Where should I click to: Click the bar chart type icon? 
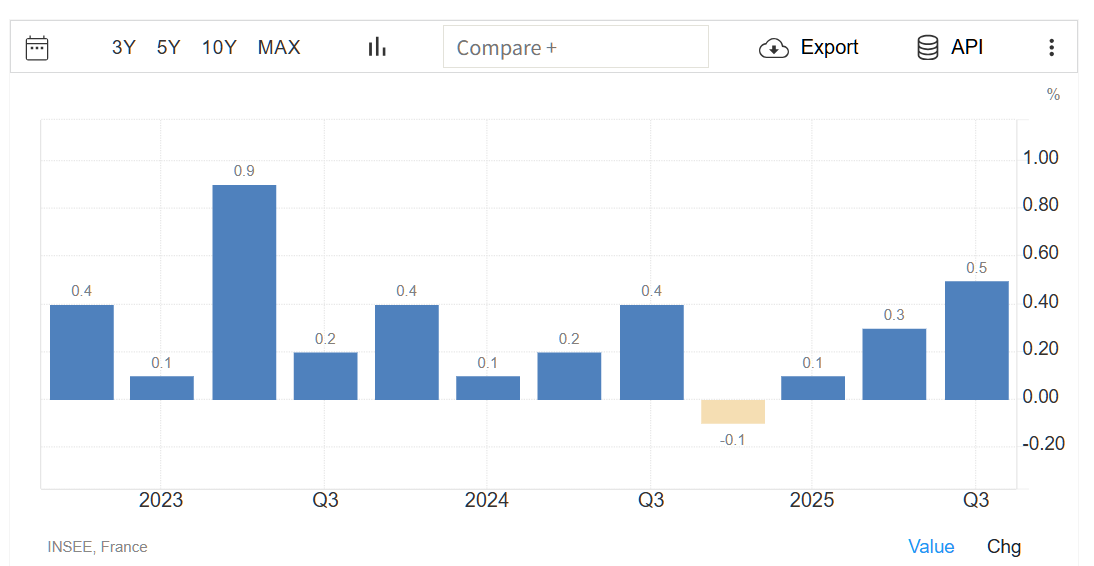(x=377, y=47)
